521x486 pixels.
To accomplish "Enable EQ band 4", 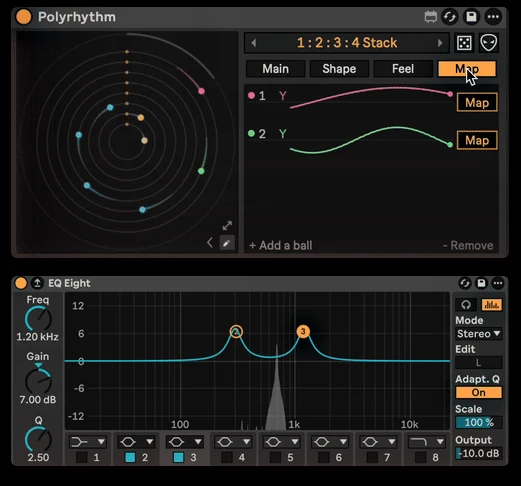I will pos(227,457).
